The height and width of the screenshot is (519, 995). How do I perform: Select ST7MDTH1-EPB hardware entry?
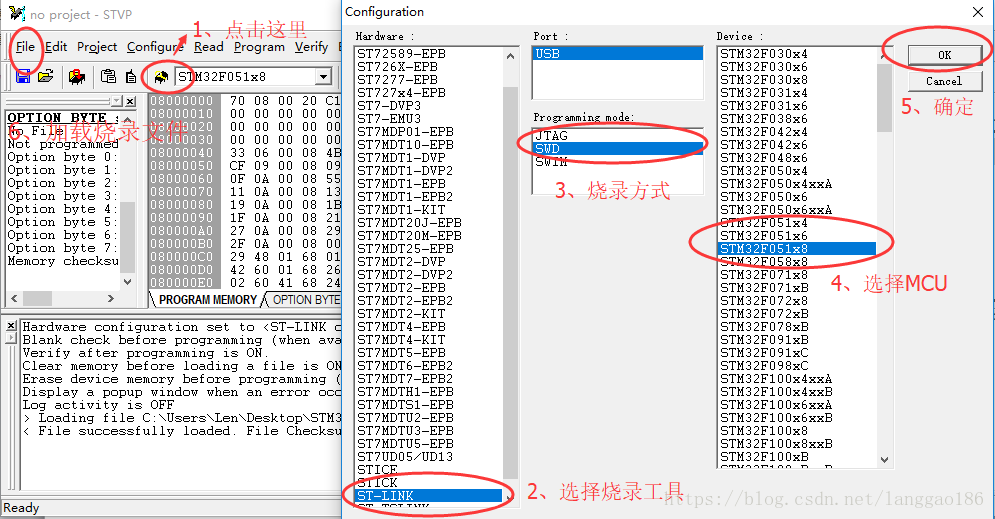(x=429, y=391)
